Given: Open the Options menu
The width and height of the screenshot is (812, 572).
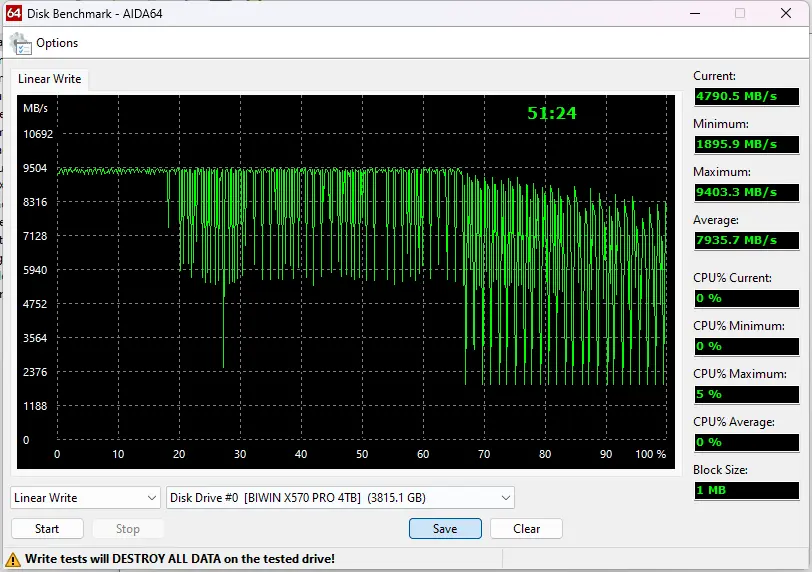Looking at the screenshot, I should tap(56, 43).
